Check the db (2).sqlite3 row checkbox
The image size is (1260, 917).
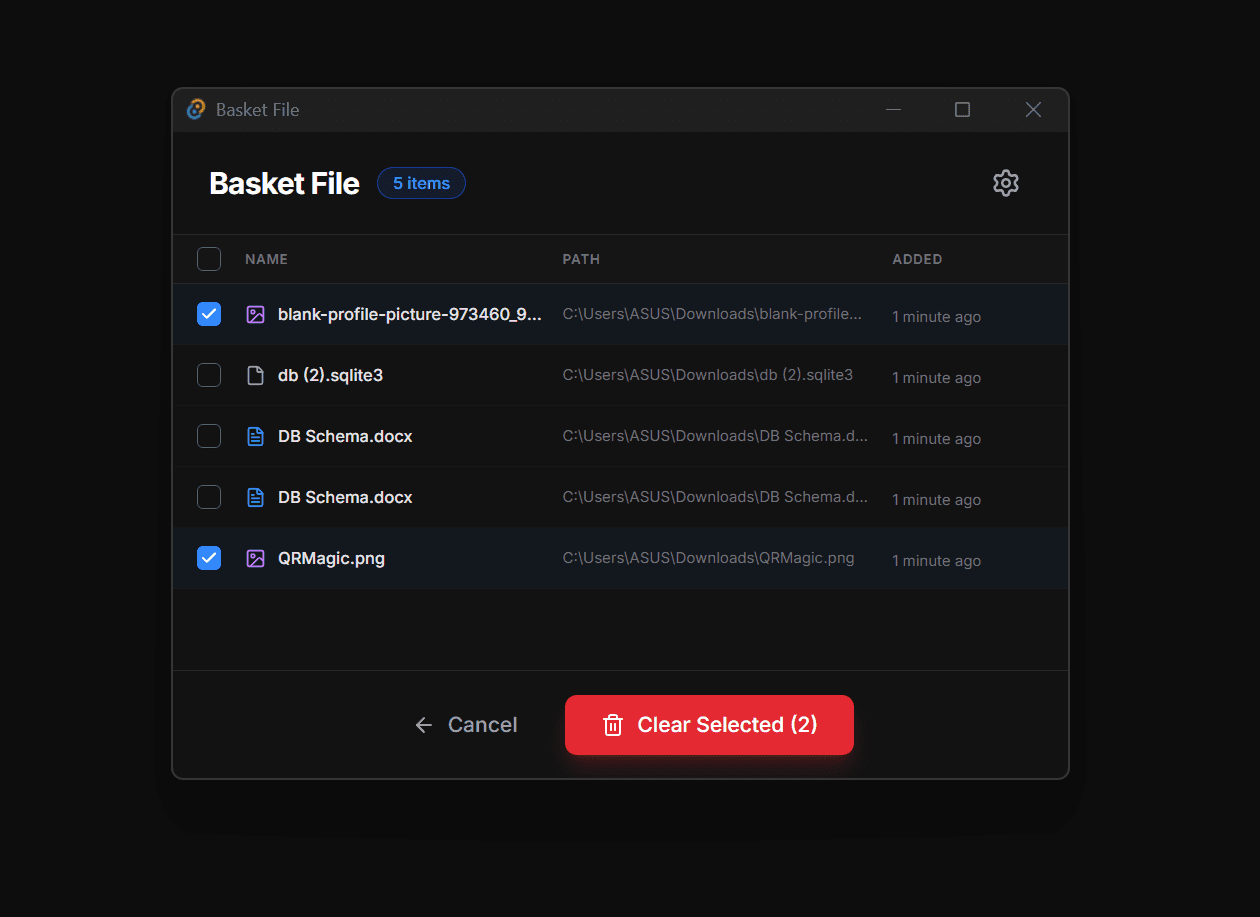tap(209, 375)
